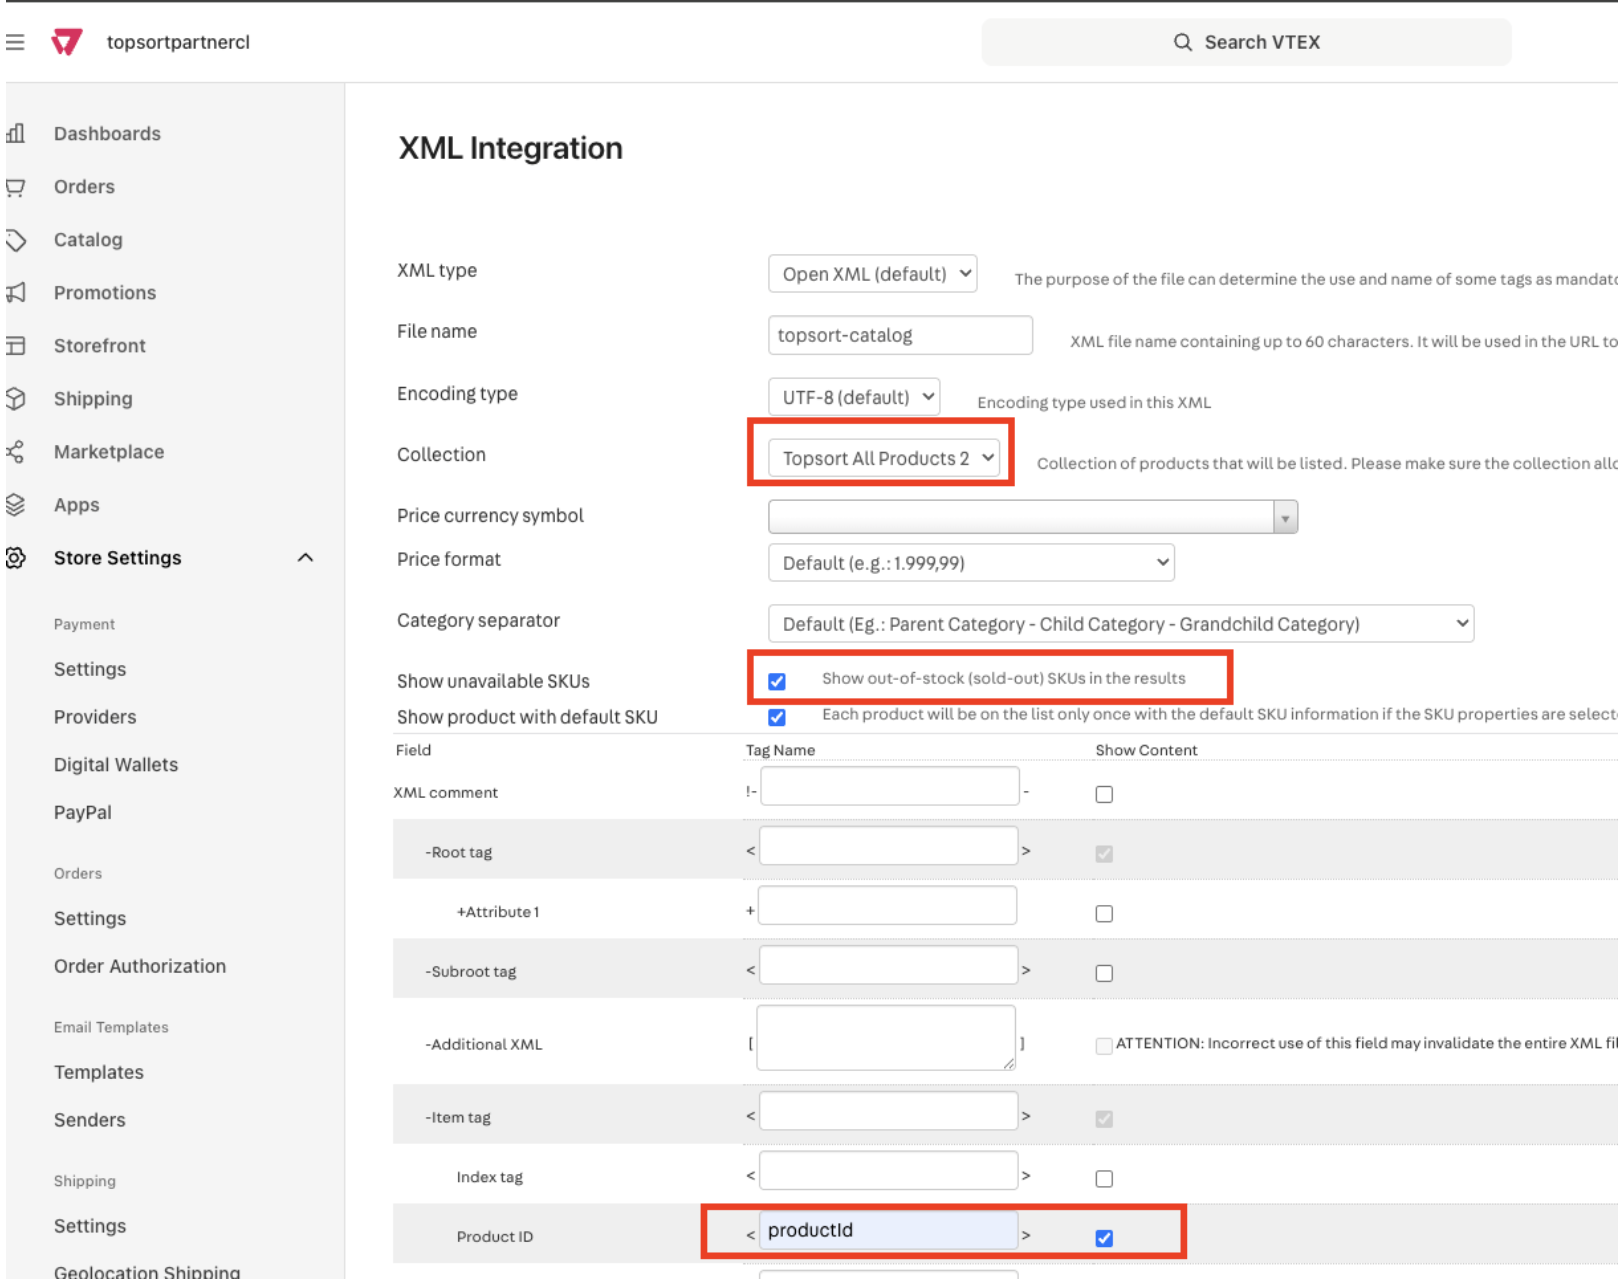Change the Encoding type dropdown
Image resolution: width=1624 pixels, height=1282 pixels.
click(x=854, y=396)
